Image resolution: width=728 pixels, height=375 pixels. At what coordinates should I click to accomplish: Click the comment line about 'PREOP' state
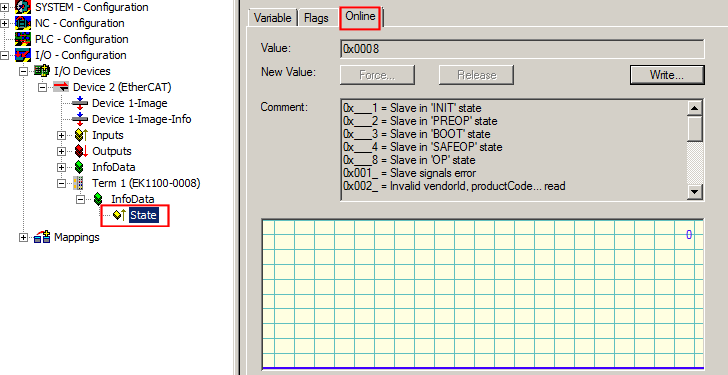pos(420,121)
